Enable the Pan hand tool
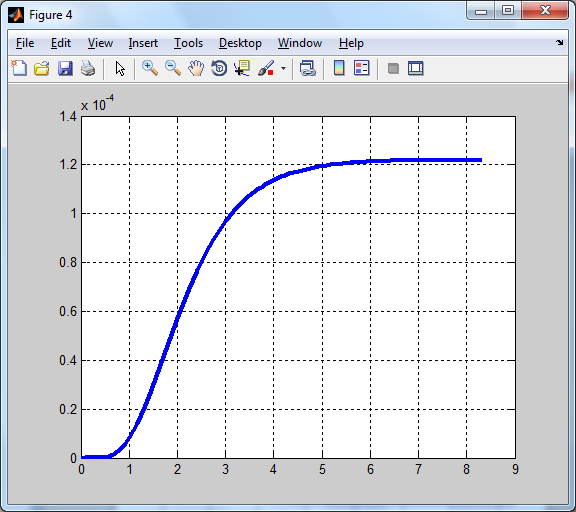Viewport: 576px width, 512px height. click(196, 68)
